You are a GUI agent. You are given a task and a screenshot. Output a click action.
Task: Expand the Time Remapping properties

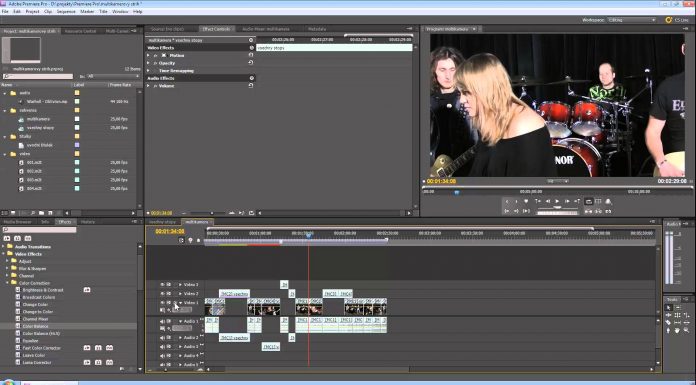[x=149, y=71]
